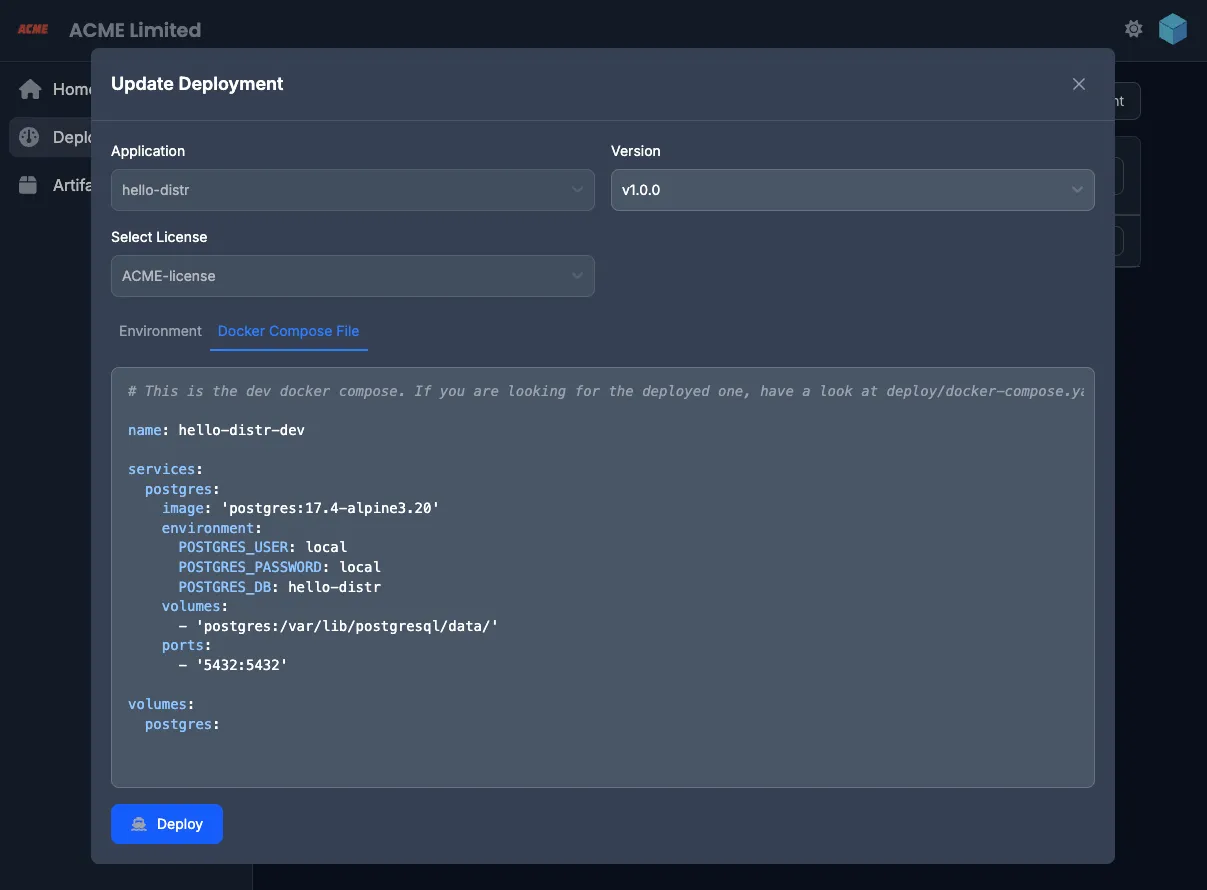
Task: Select the Docker Compose File tab
Action: (288, 331)
